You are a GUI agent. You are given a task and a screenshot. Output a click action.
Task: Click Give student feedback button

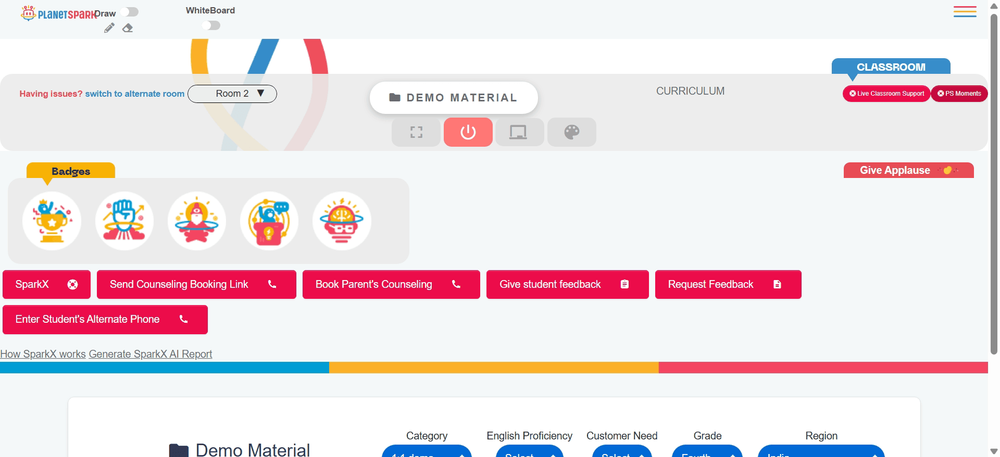click(568, 284)
